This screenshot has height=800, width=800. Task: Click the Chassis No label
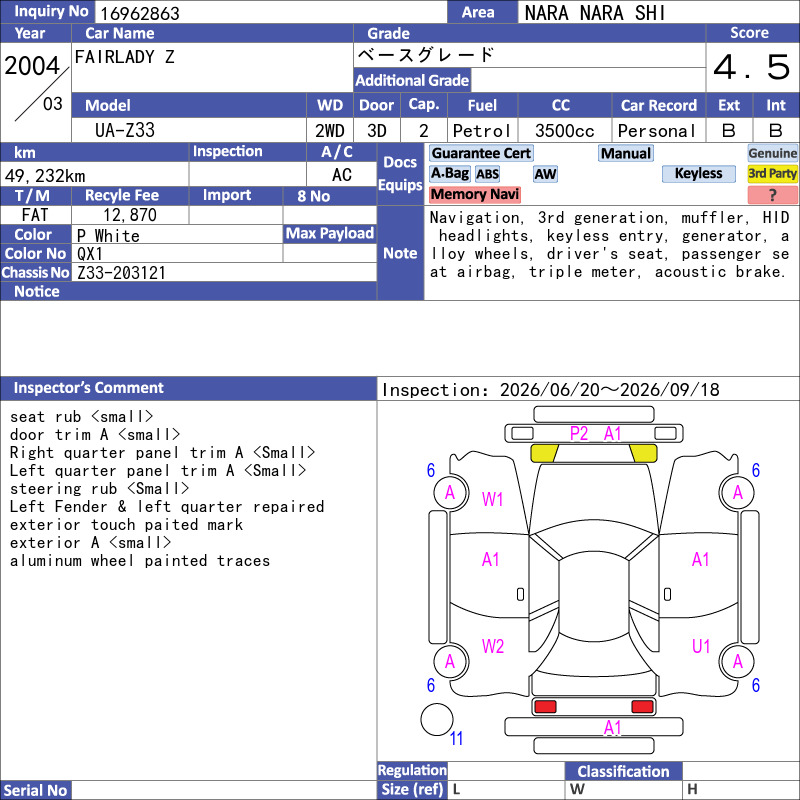pos(35,272)
